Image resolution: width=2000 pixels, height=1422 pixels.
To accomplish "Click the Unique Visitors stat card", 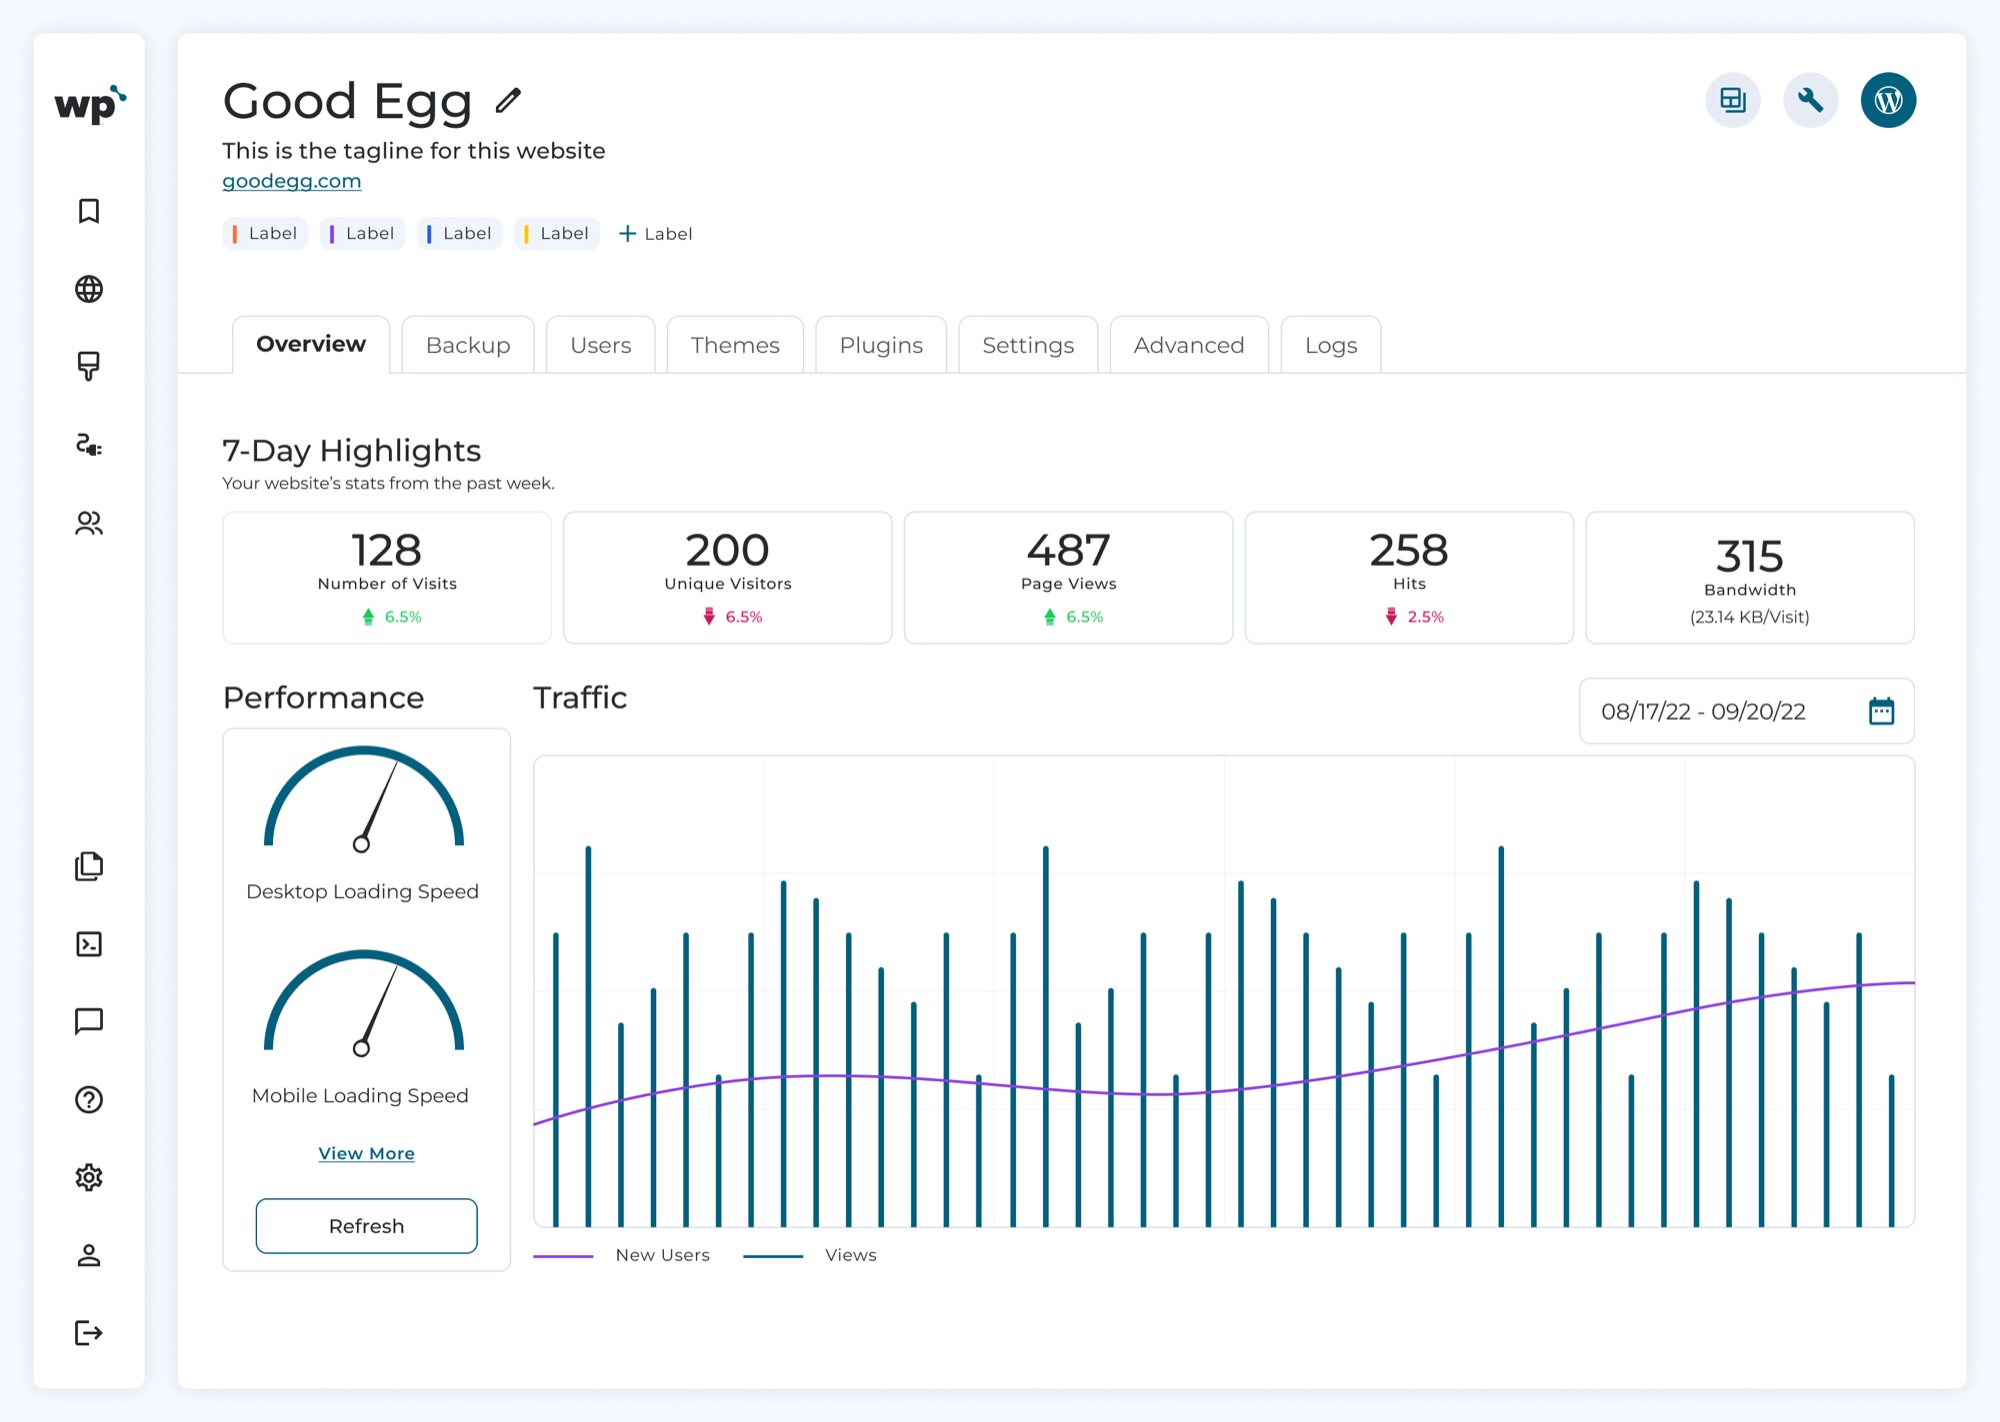I will click(728, 578).
